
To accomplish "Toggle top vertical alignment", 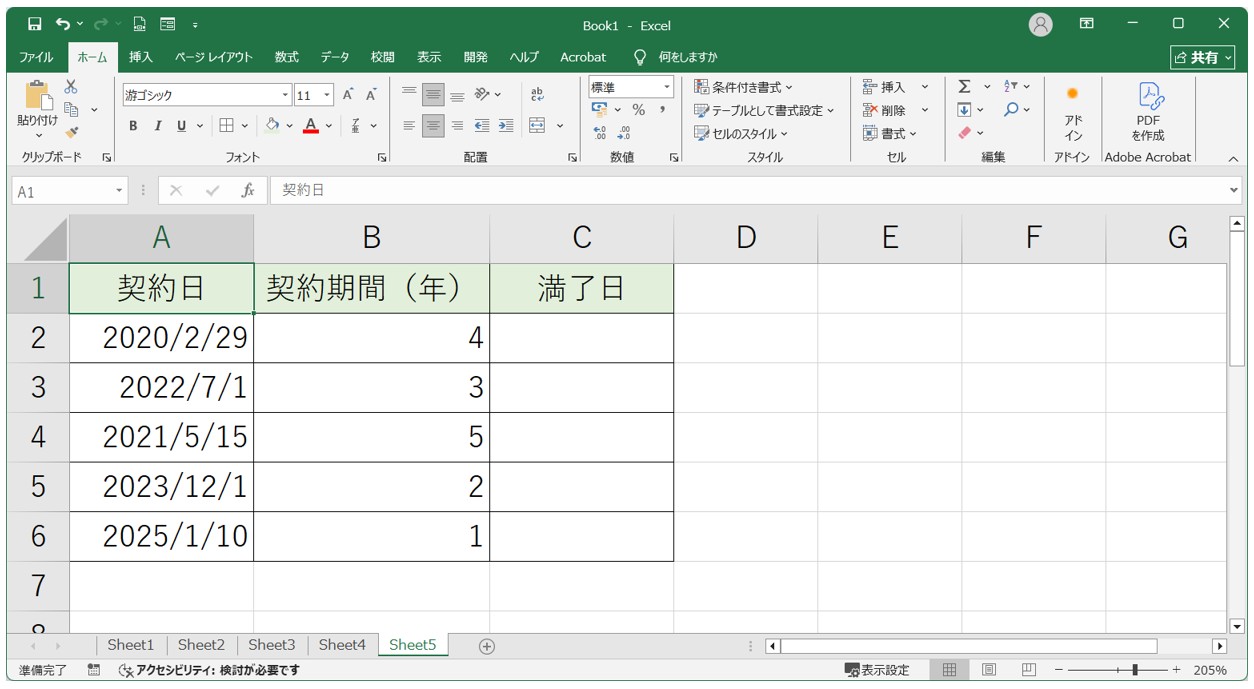I will [409, 95].
